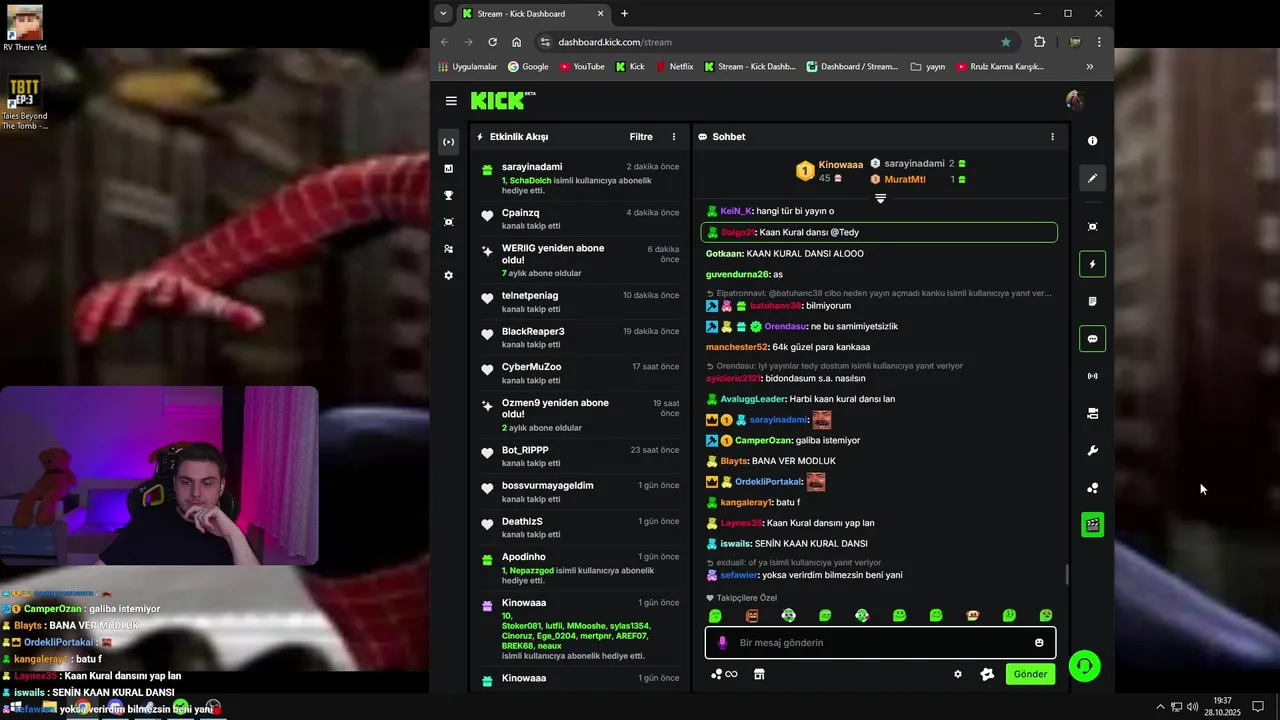Image resolution: width=1280 pixels, height=720 pixels.
Task: Click the microphone icon in message box
Action: point(722,643)
